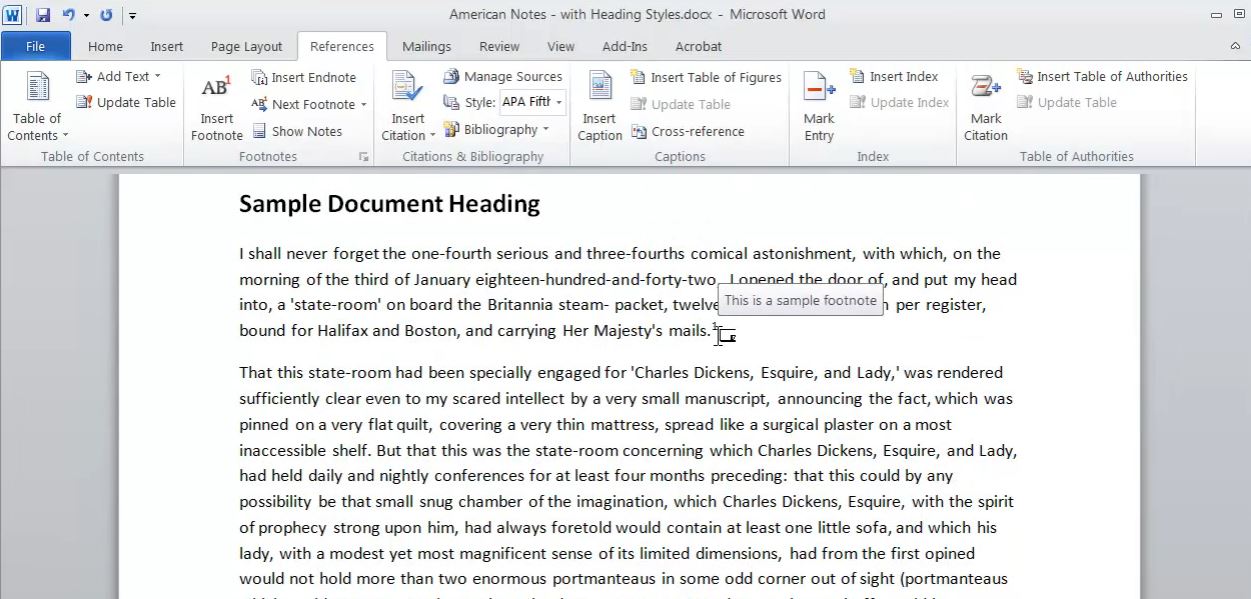This screenshot has width=1251, height=599.
Task: Click Insert Endnote
Action: (303, 77)
